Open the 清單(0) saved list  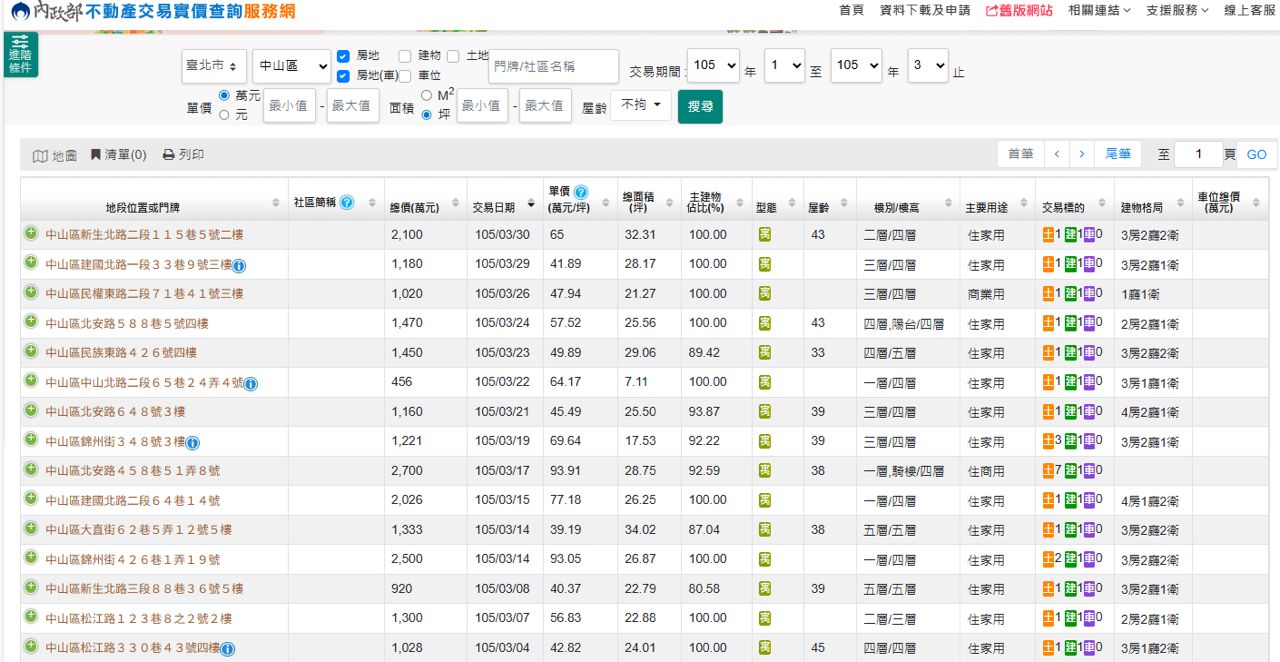(118, 155)
